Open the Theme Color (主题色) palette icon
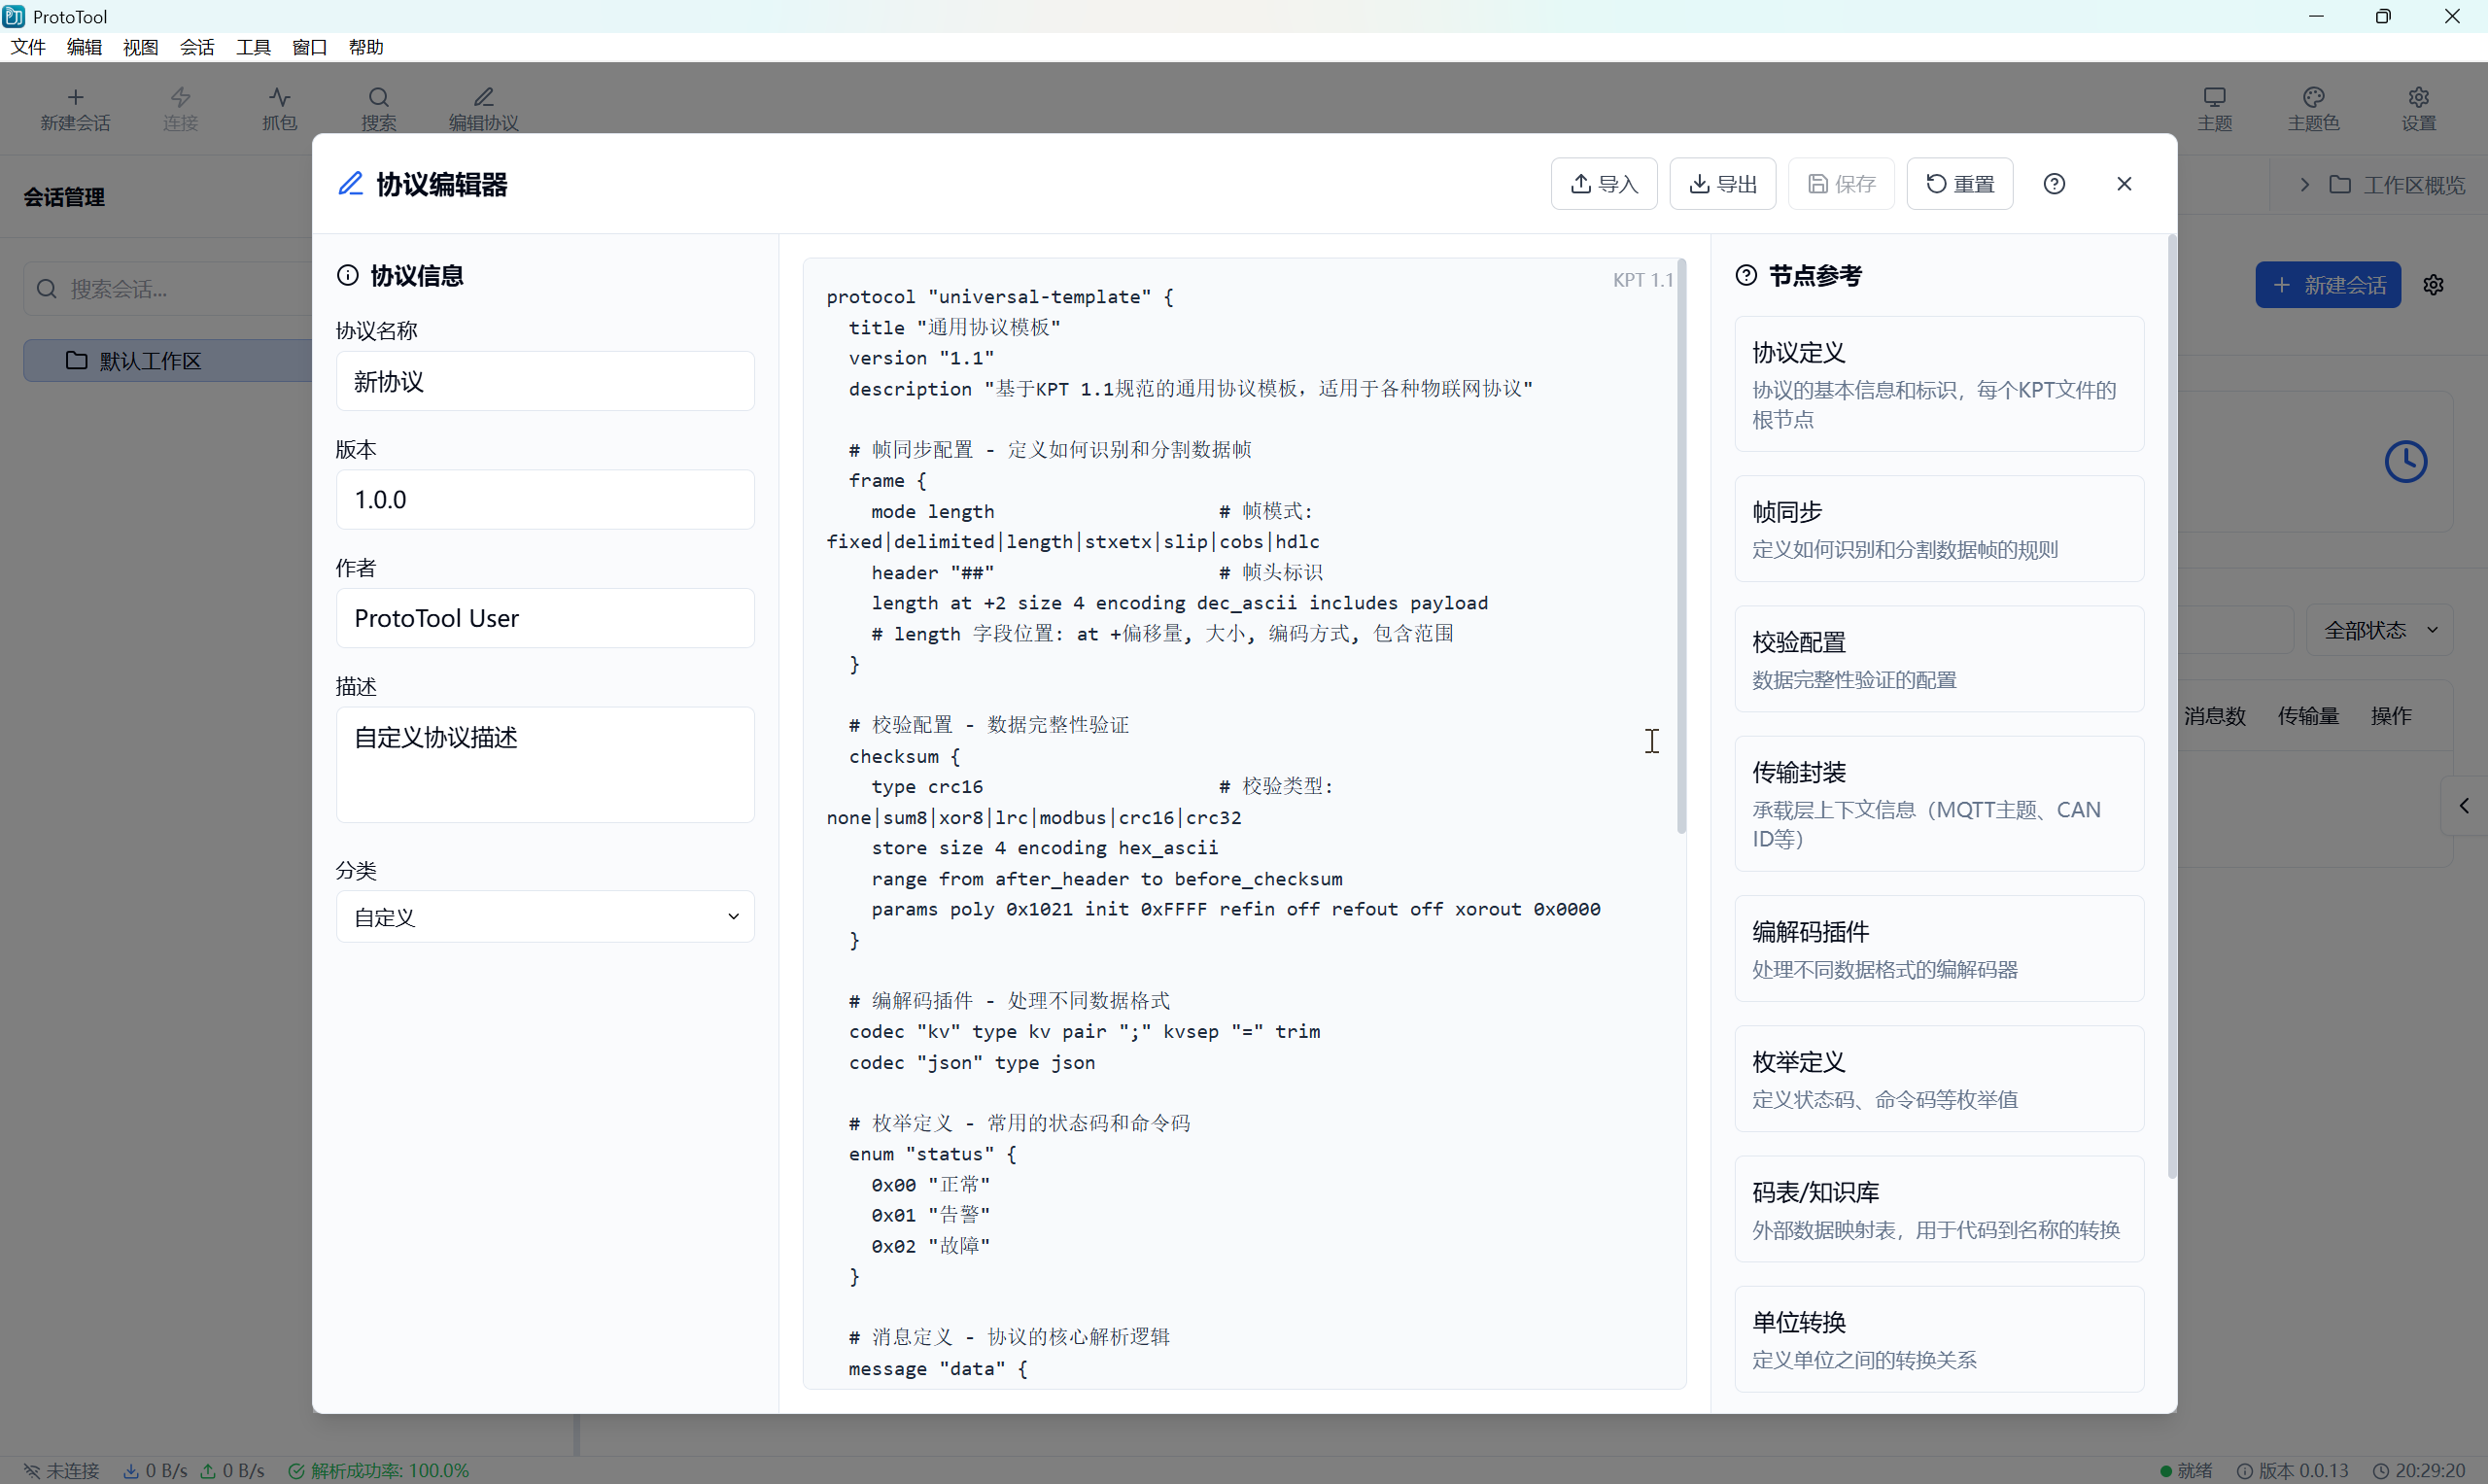 (2313, 108)
